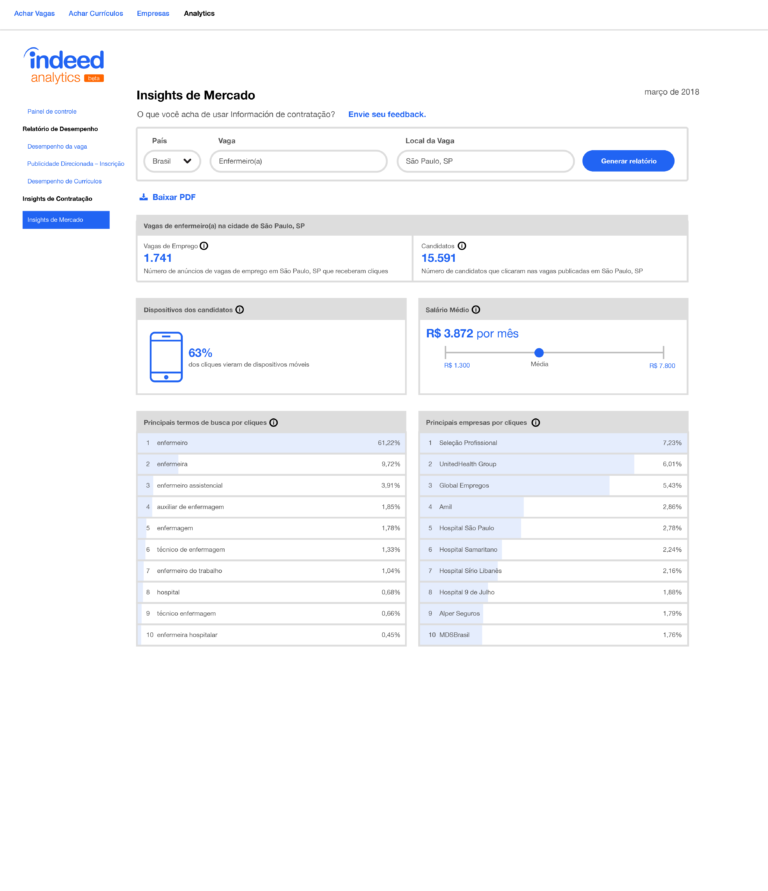Viewport: 768px width, 891px height.
Task: Open Desempenho da vaga report
Action: pyautogui.click(x=57, y=147)
